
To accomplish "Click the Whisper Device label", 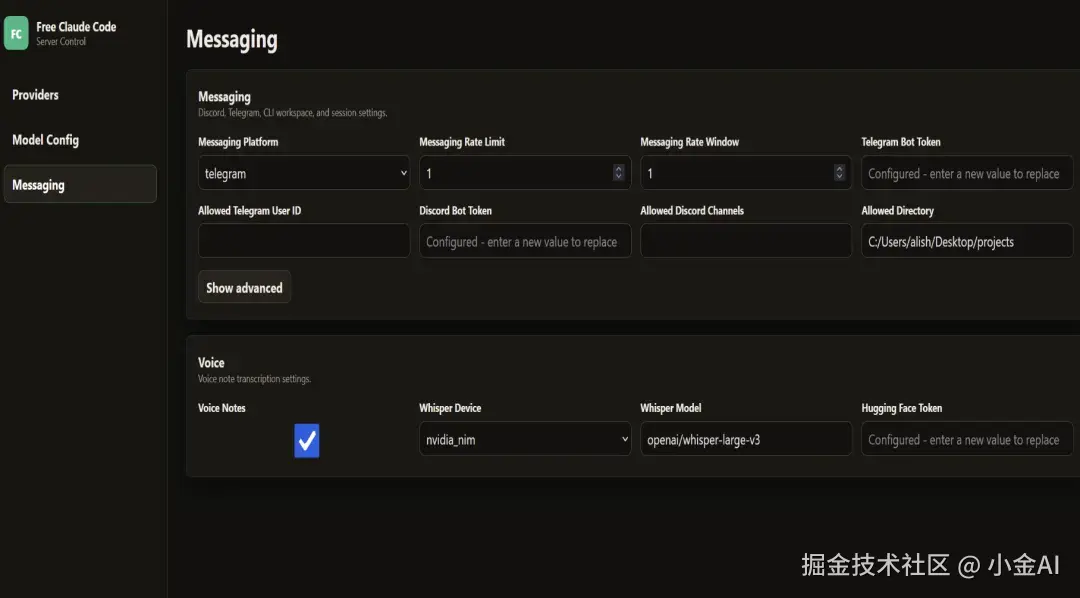I will pyautogui.click(x=450, y=408).
